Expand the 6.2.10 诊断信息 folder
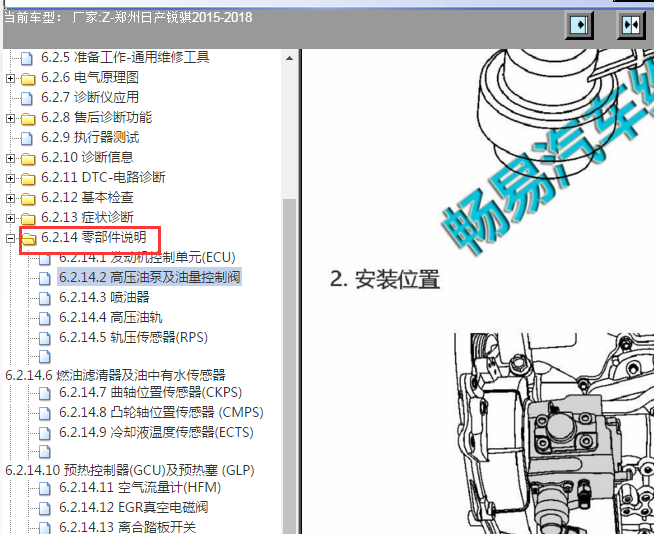The height and width of the screenshot is (534, 654). pos(10,158)
